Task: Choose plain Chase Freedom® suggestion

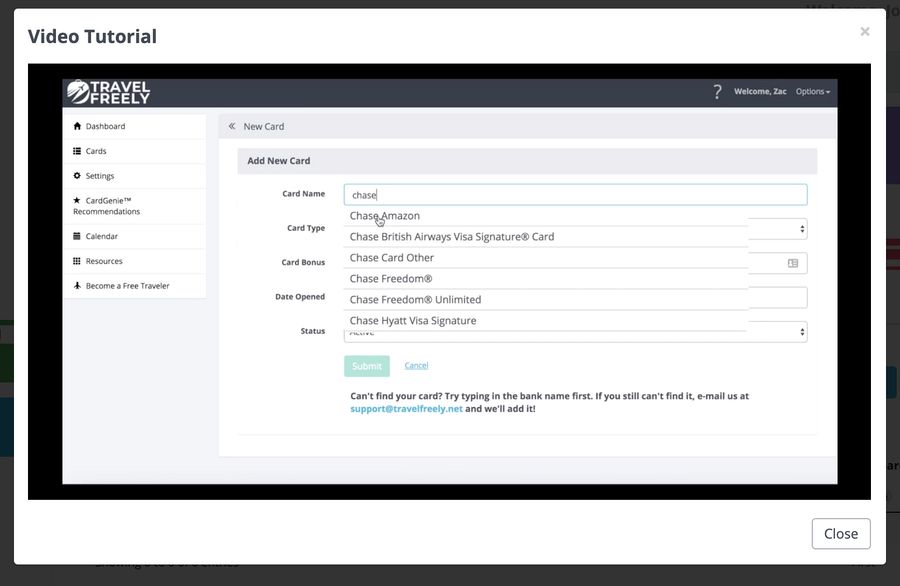Action: (x=546, y=278)
